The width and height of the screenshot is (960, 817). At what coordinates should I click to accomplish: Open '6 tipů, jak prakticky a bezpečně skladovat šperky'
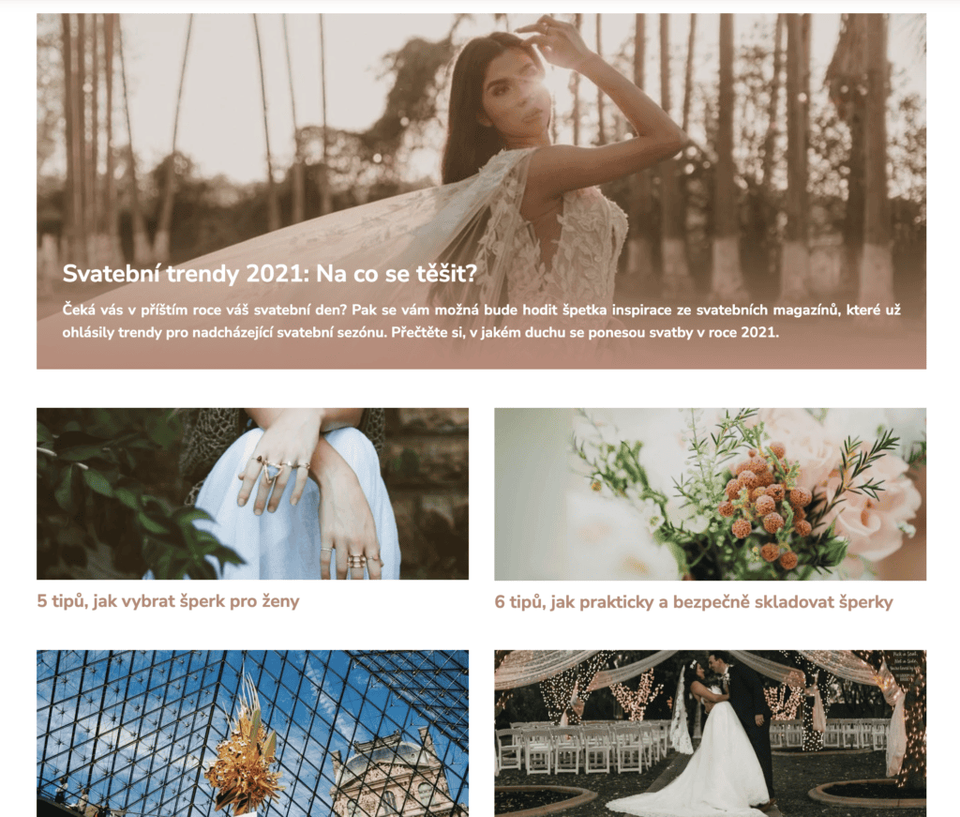pos(694,601)
